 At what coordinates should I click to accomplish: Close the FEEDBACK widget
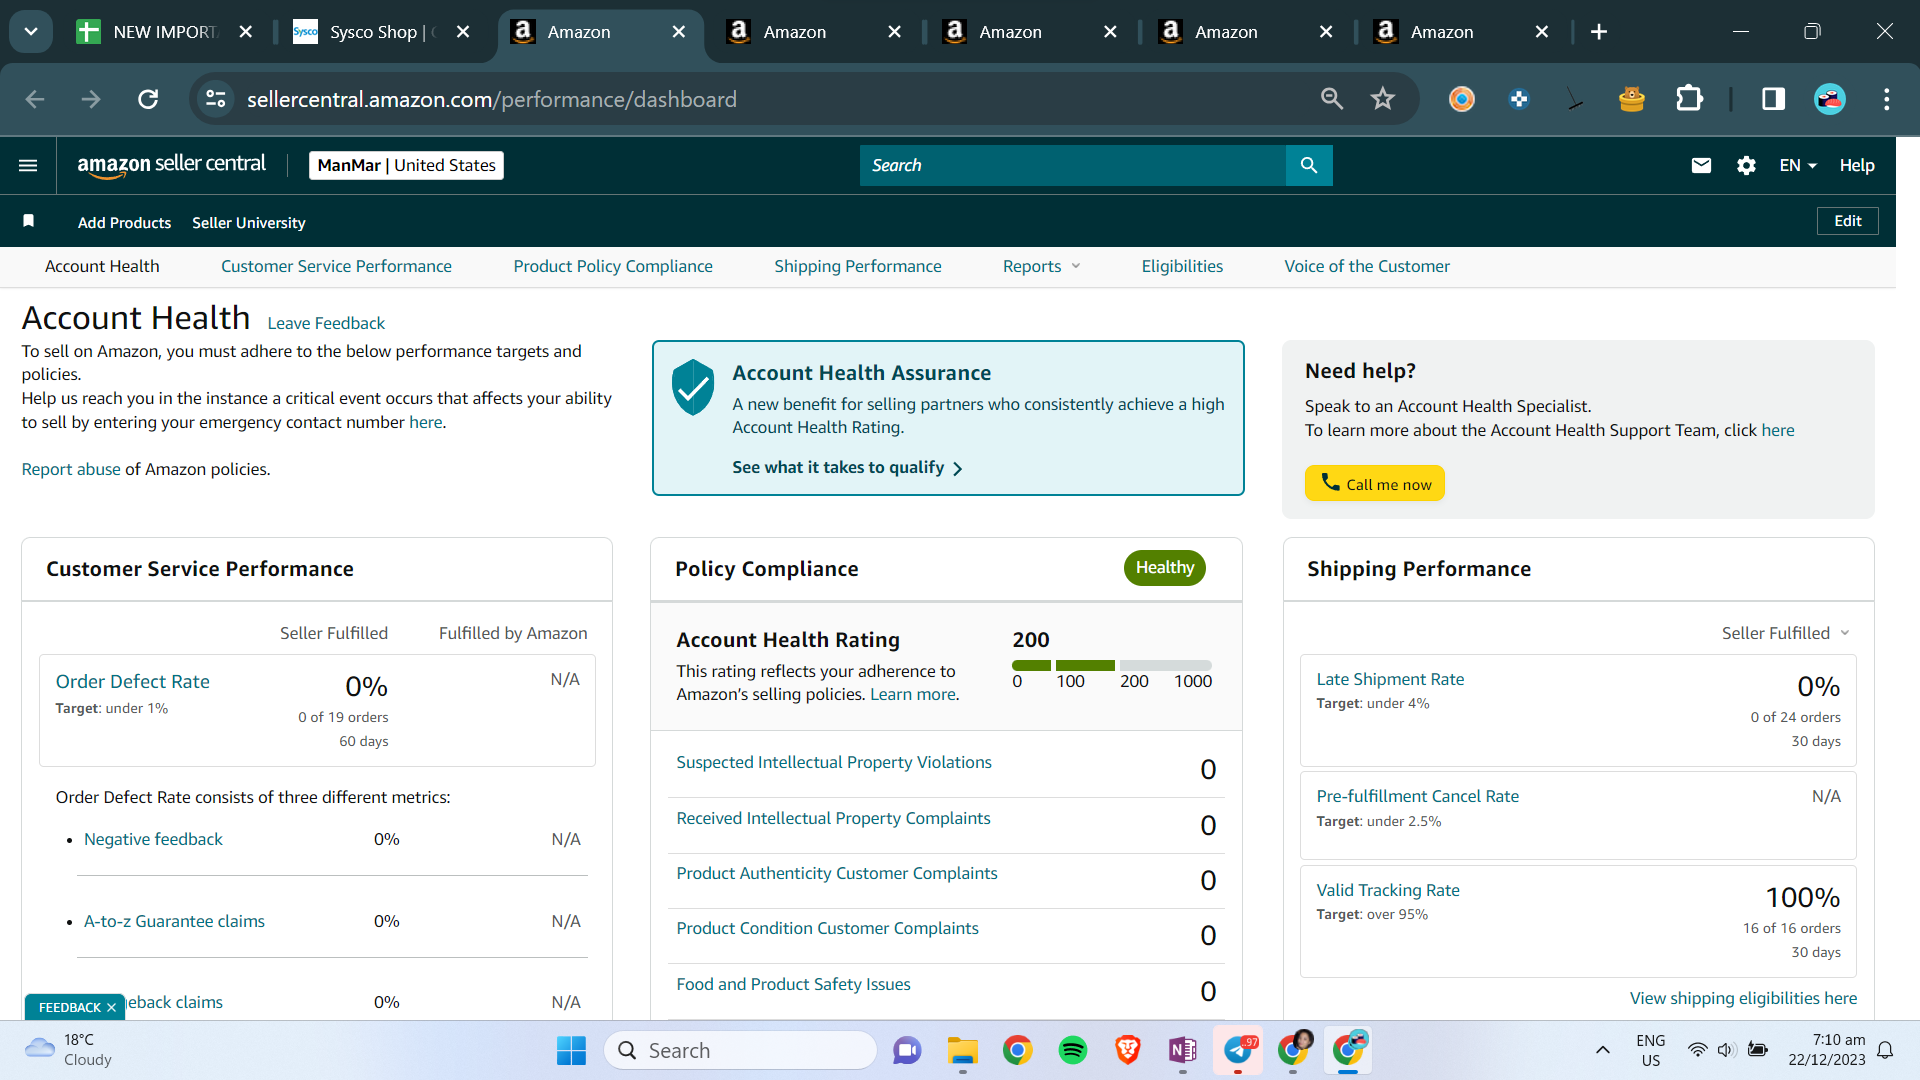[111, 1007]
